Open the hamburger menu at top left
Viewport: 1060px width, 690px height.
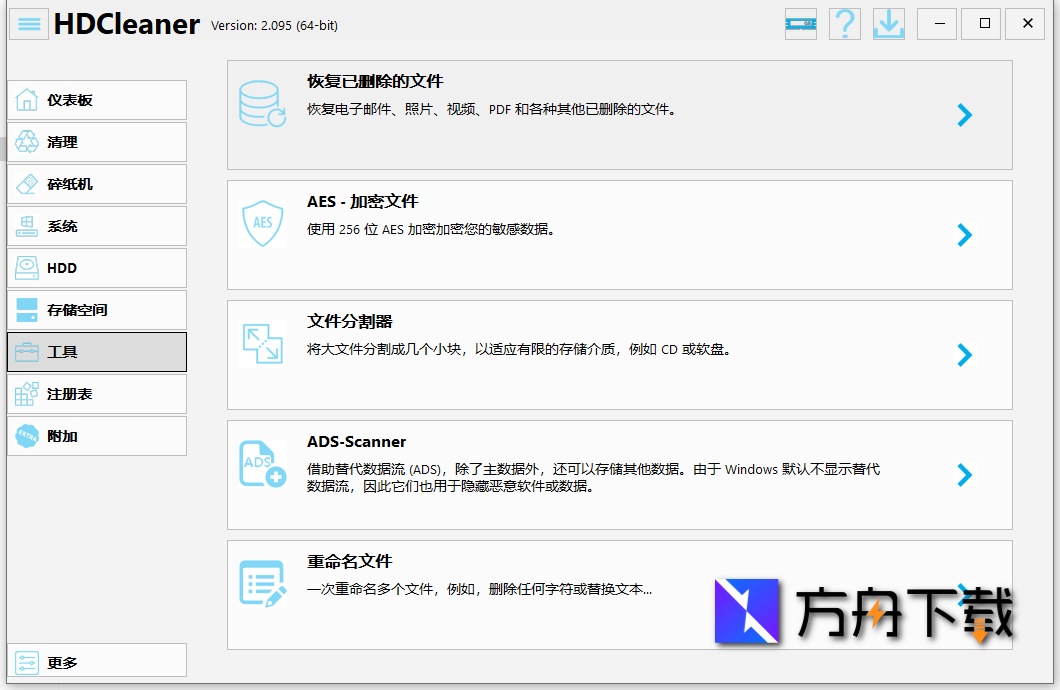pos(29,23)
